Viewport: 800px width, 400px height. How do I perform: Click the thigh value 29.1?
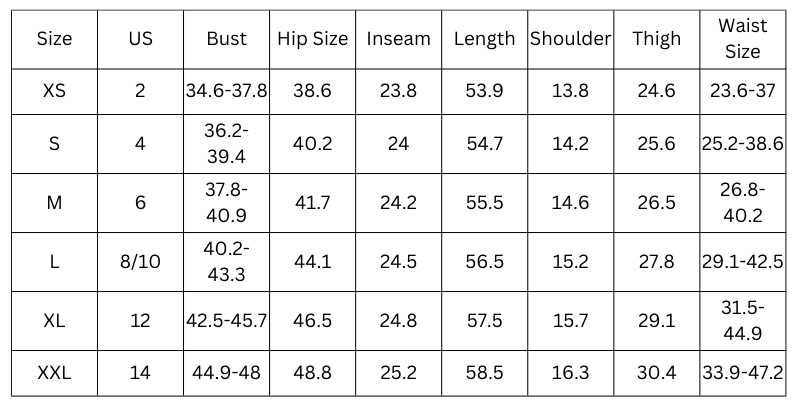pyautogui.click(x=656, y=321)
